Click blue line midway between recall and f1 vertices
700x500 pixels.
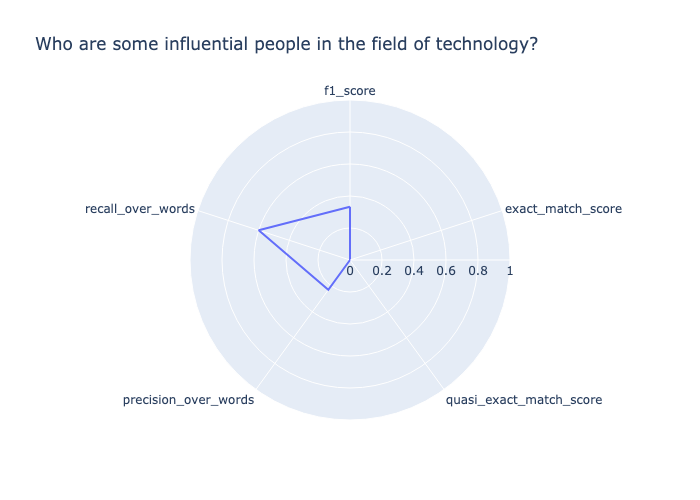pyautogui.click(x=304, y=219)
